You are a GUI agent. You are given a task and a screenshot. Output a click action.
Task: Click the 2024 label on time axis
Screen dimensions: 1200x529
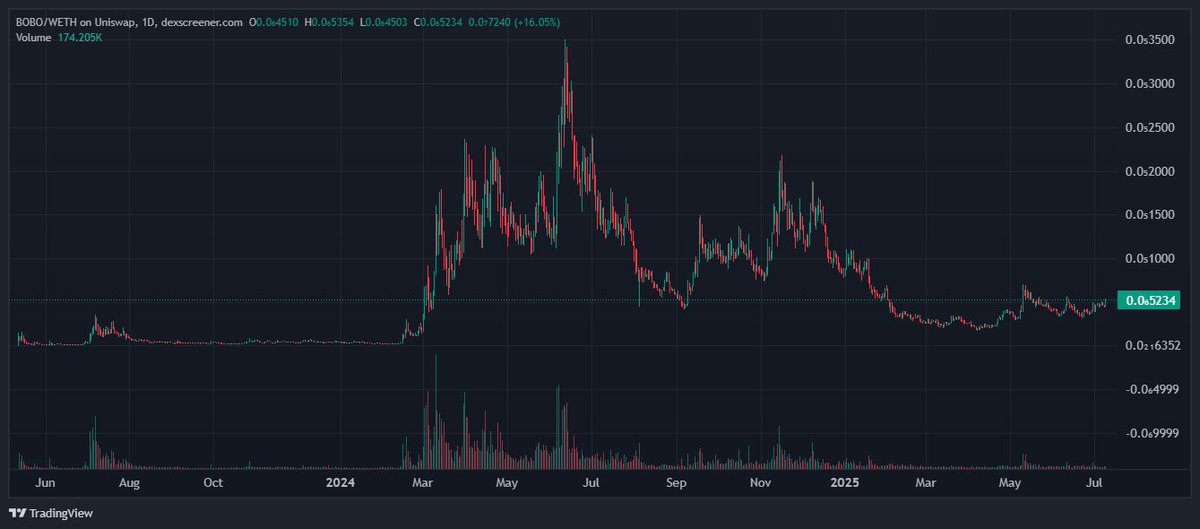341,483
